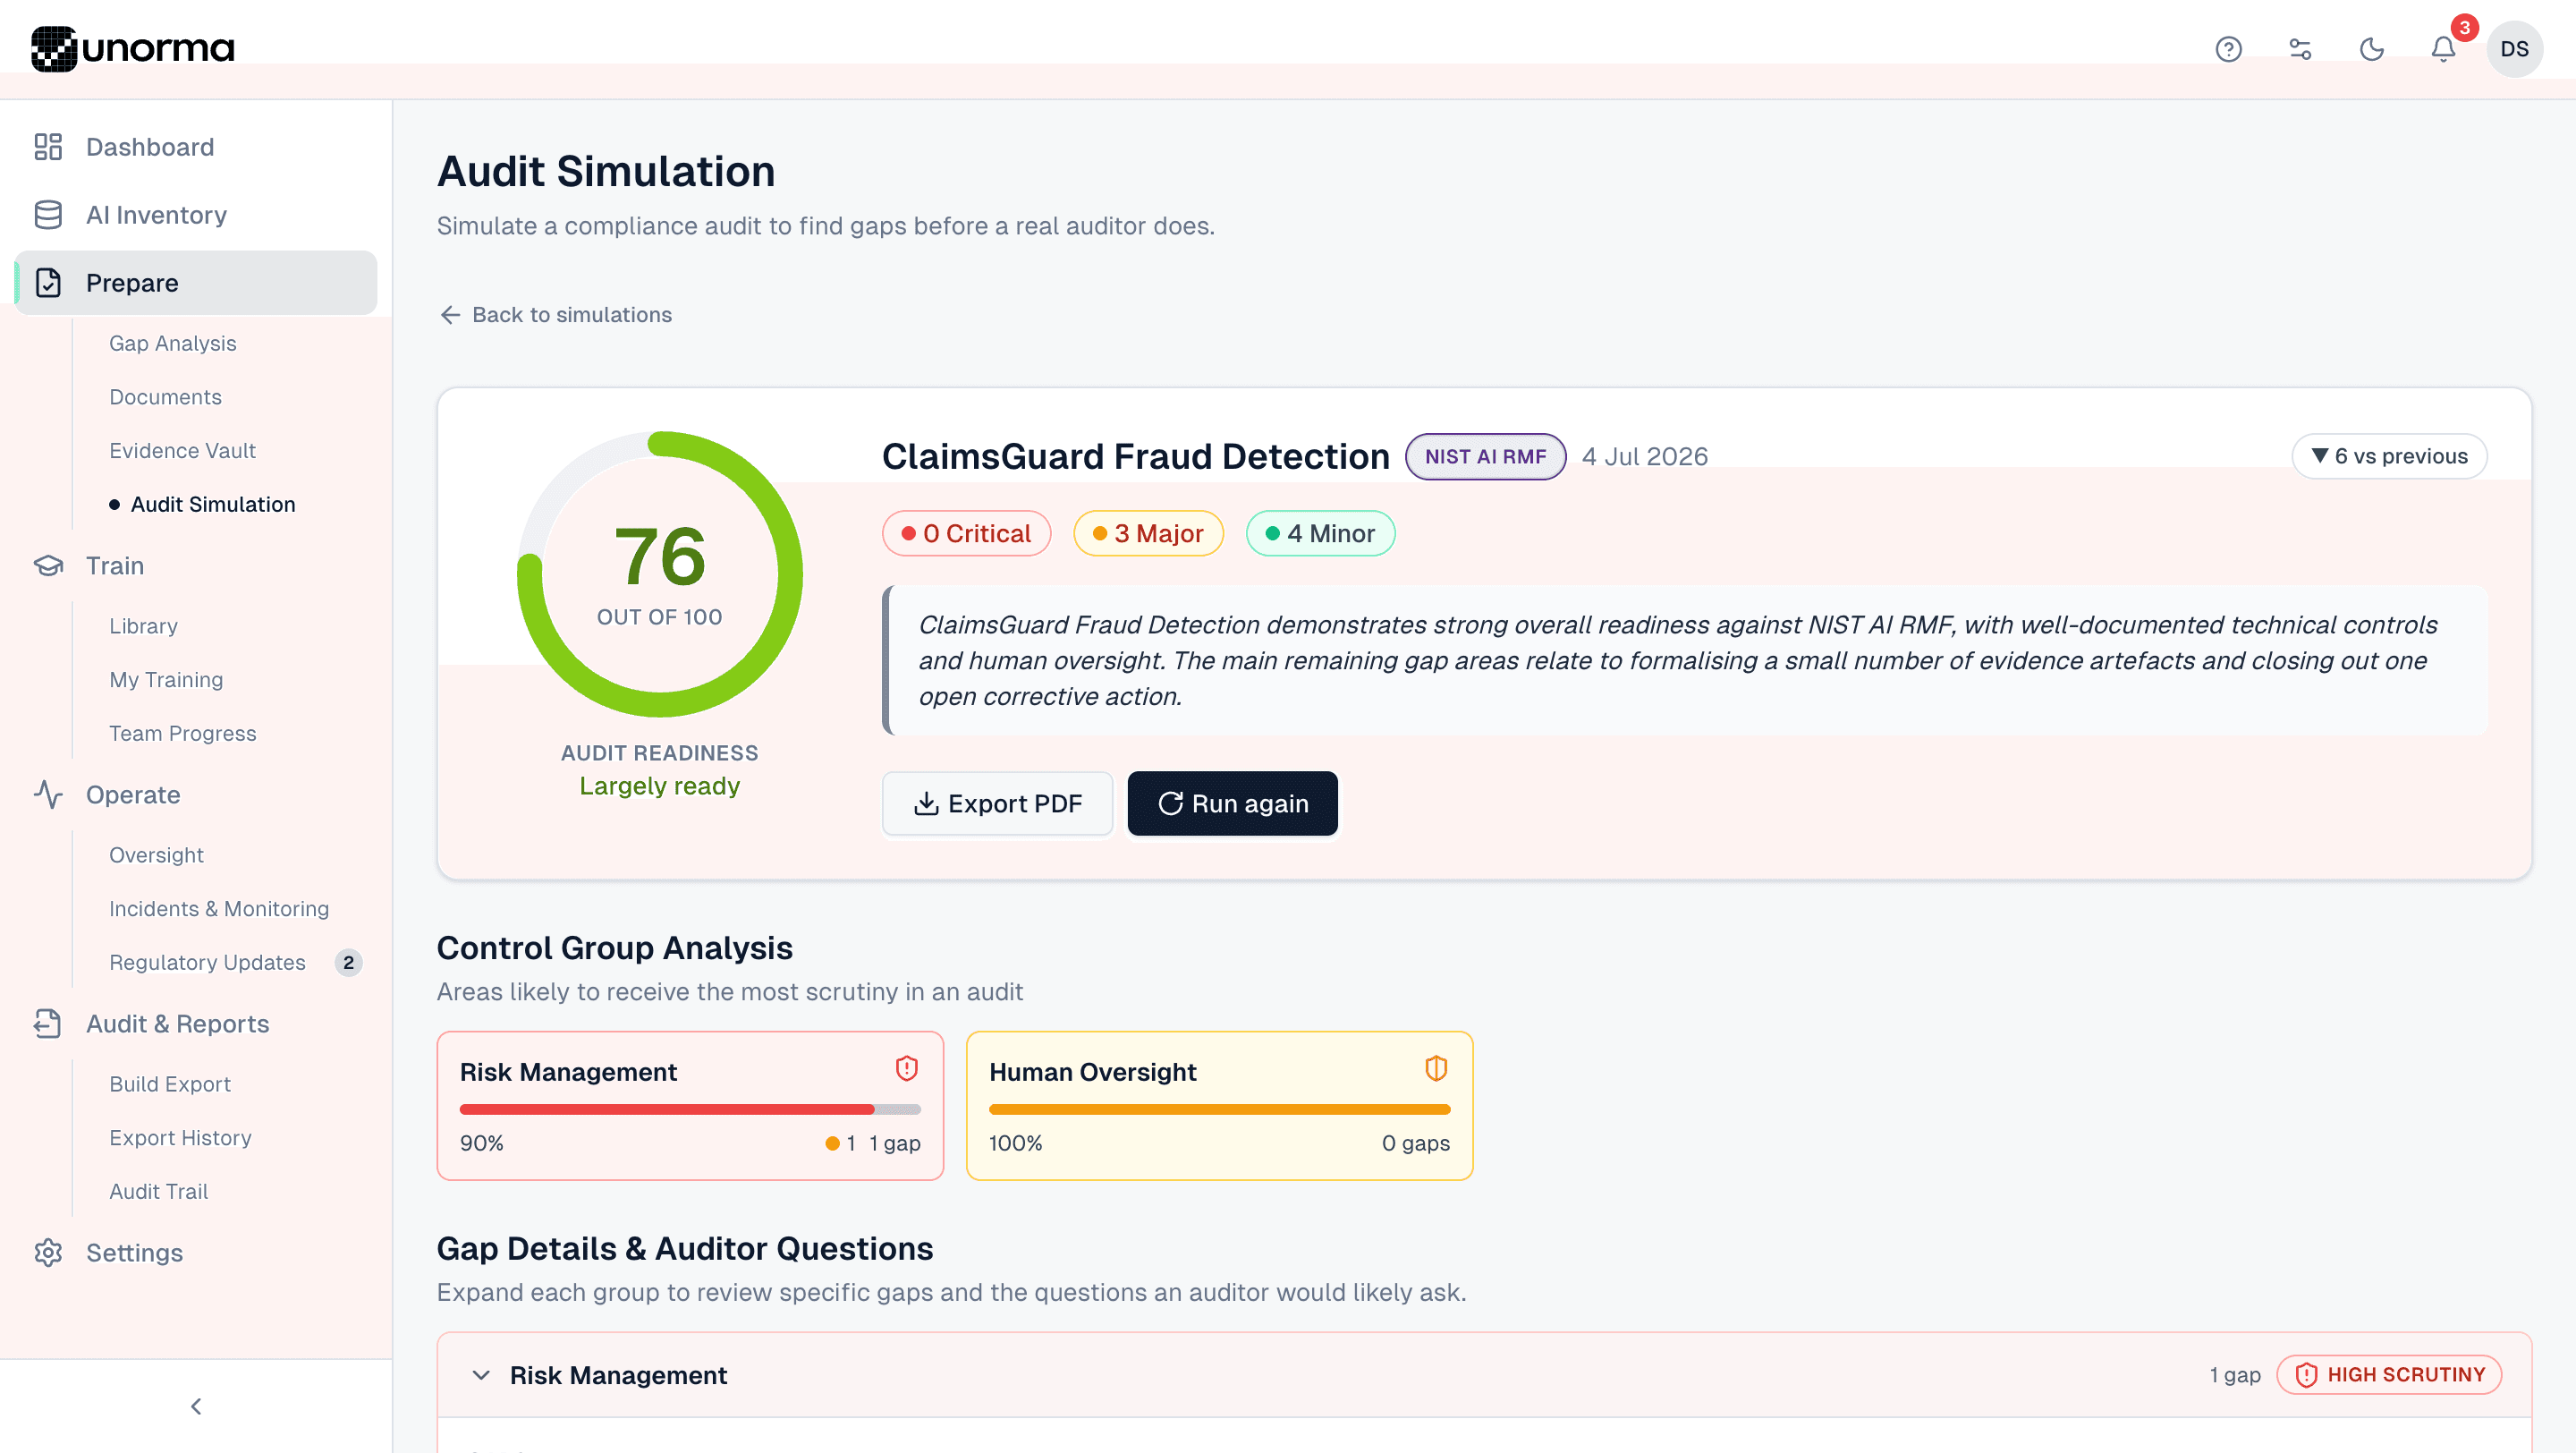Click the 0 gaps label
The height and width of the screenshot is (1453, 2576).
coord(1416,1143)
